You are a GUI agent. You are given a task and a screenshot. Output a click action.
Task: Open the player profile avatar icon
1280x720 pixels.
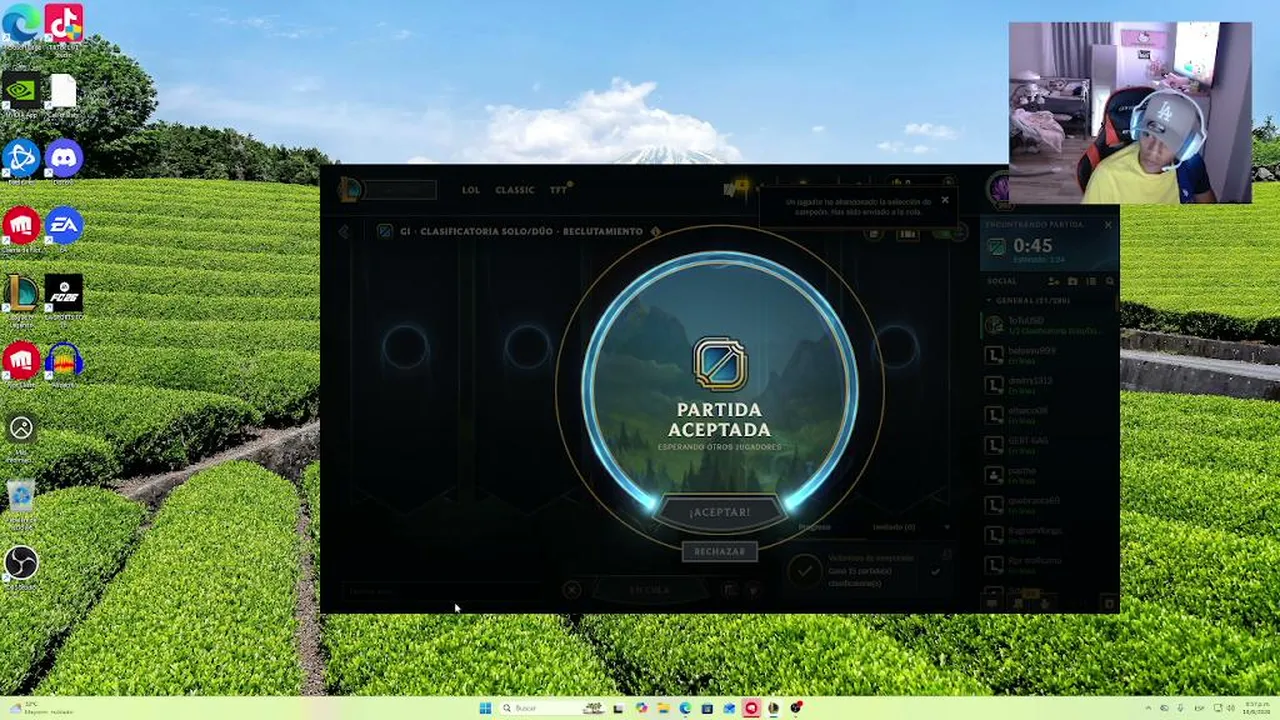tap(998, 188)
